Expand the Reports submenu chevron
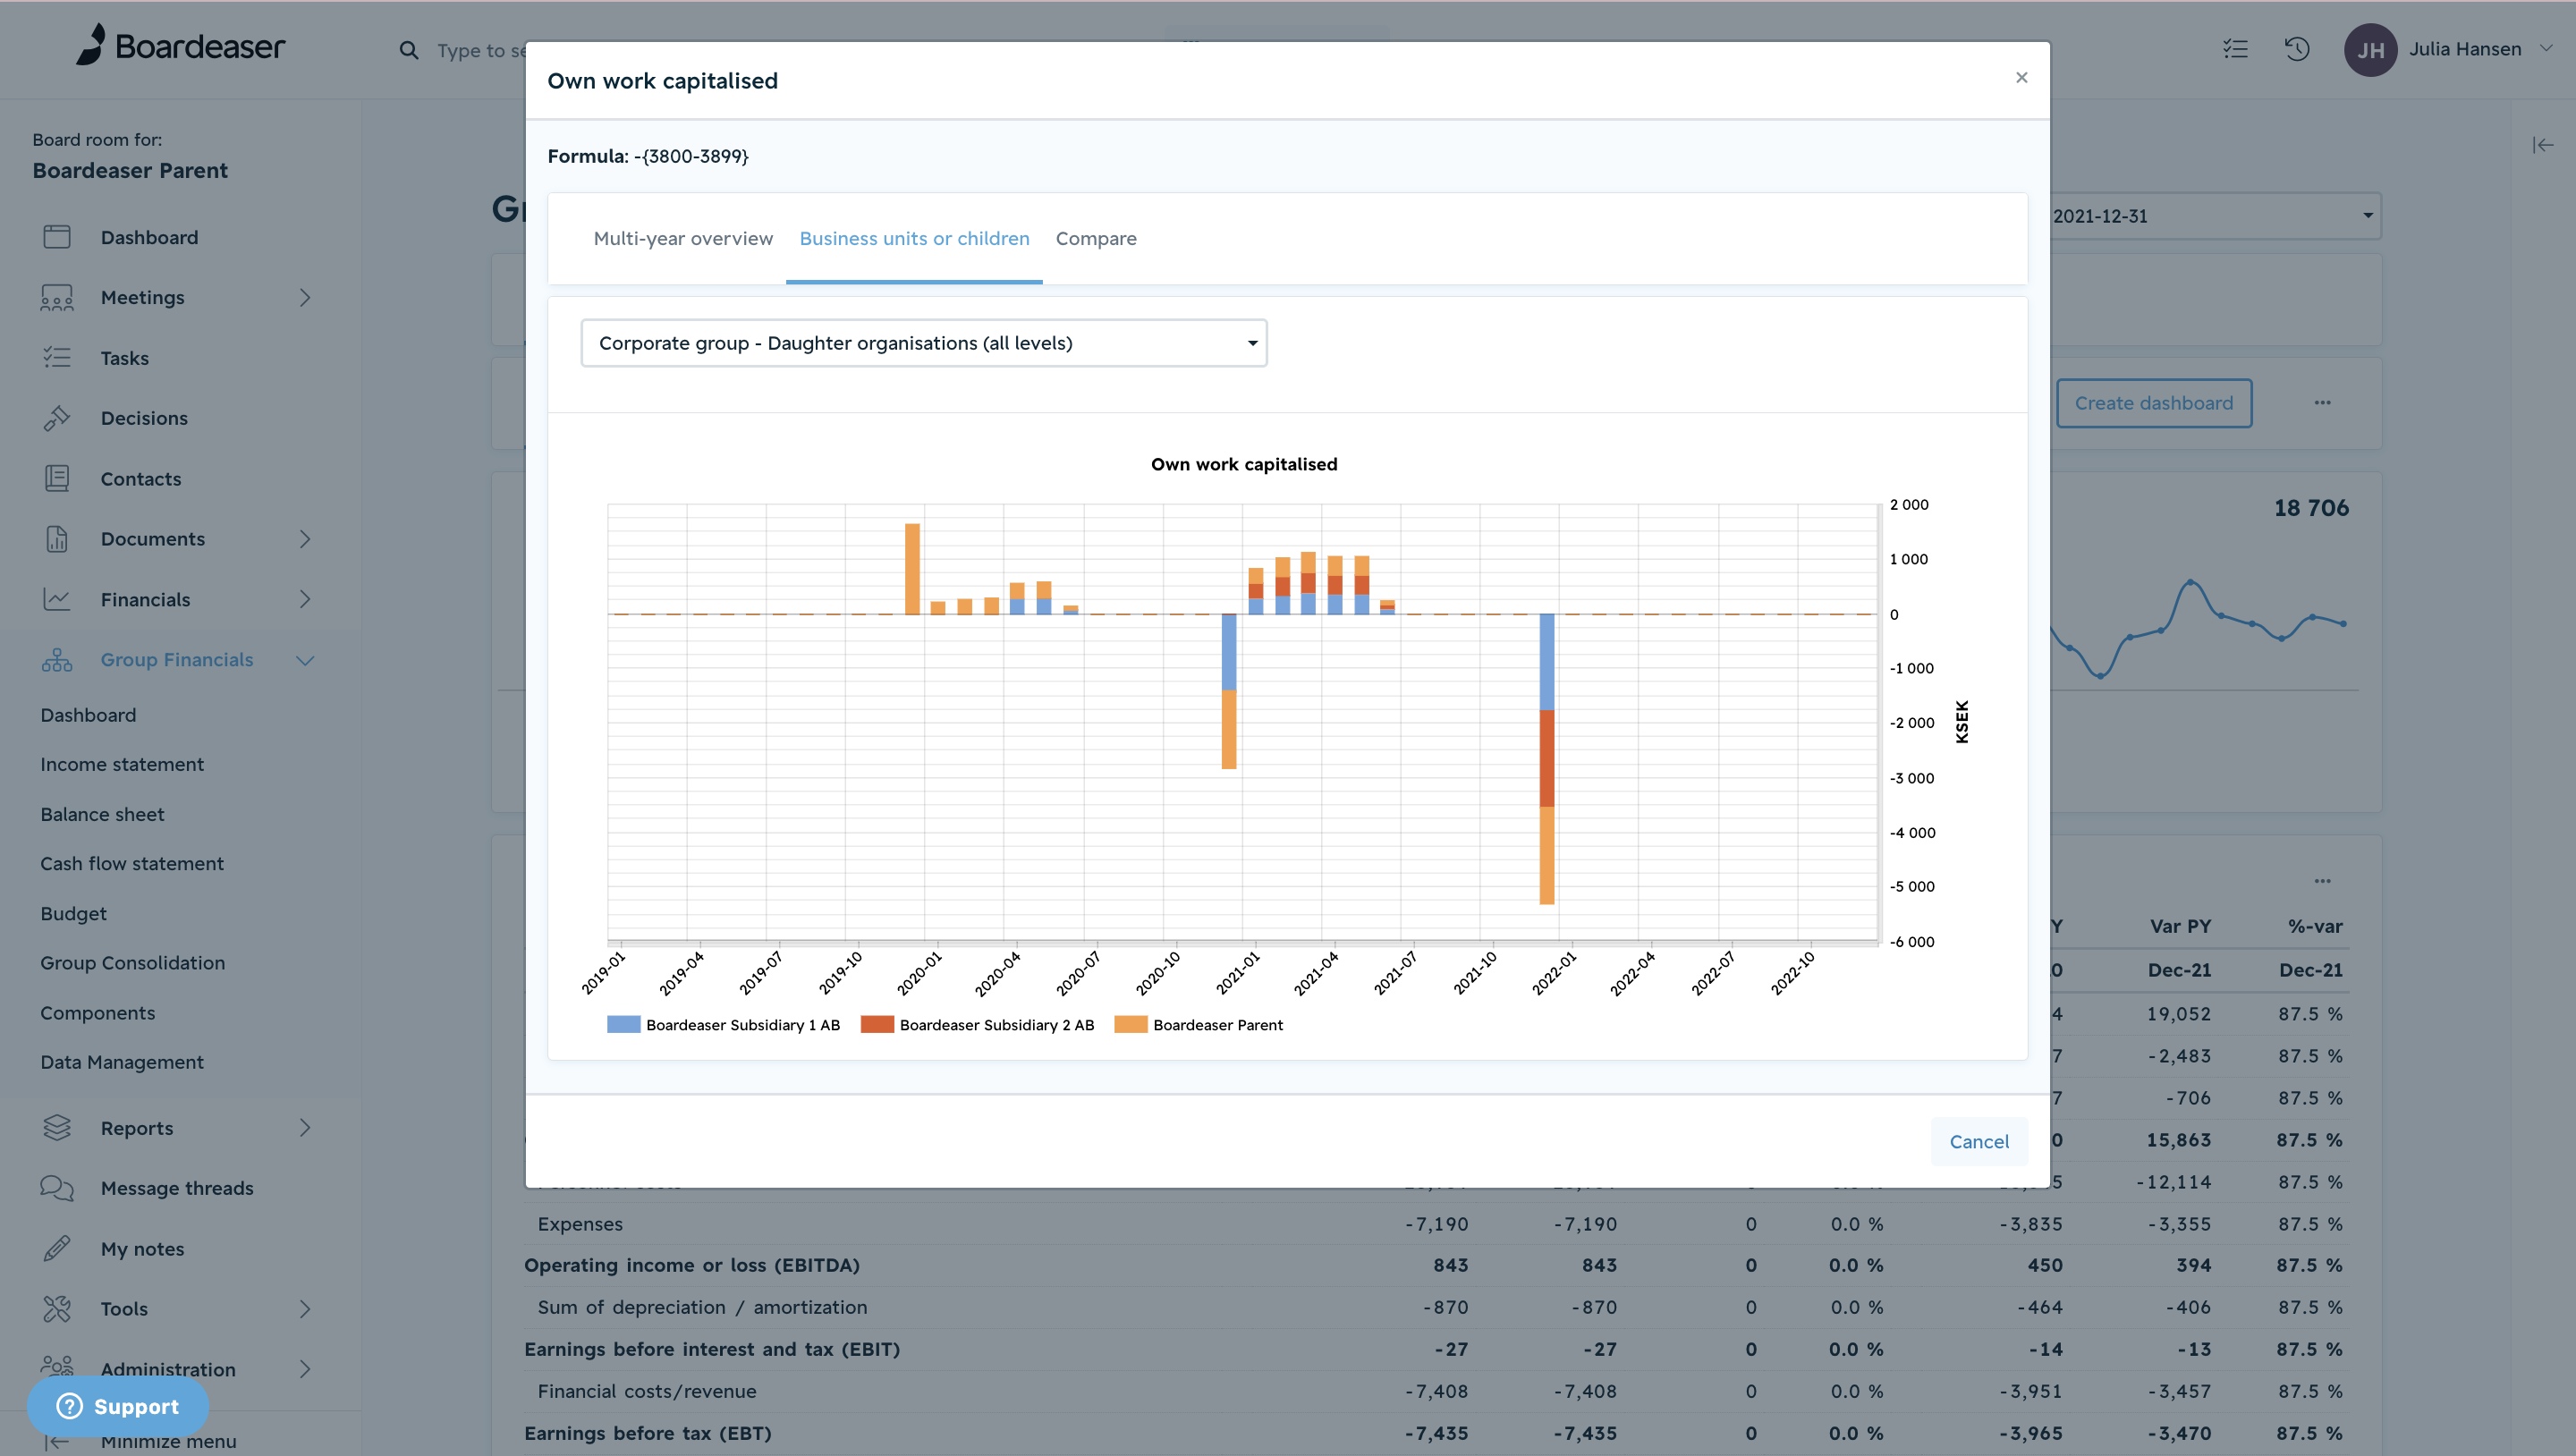The image size is (2576, 1456). (x=305, y=1128)
